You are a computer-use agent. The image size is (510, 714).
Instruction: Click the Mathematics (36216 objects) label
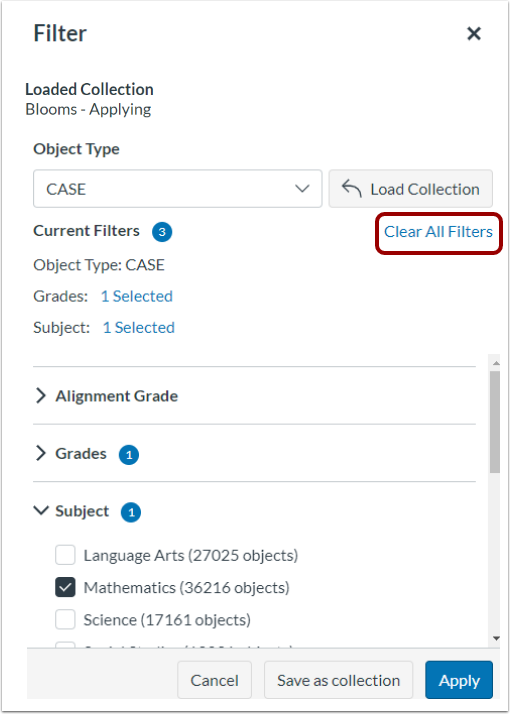187,588
